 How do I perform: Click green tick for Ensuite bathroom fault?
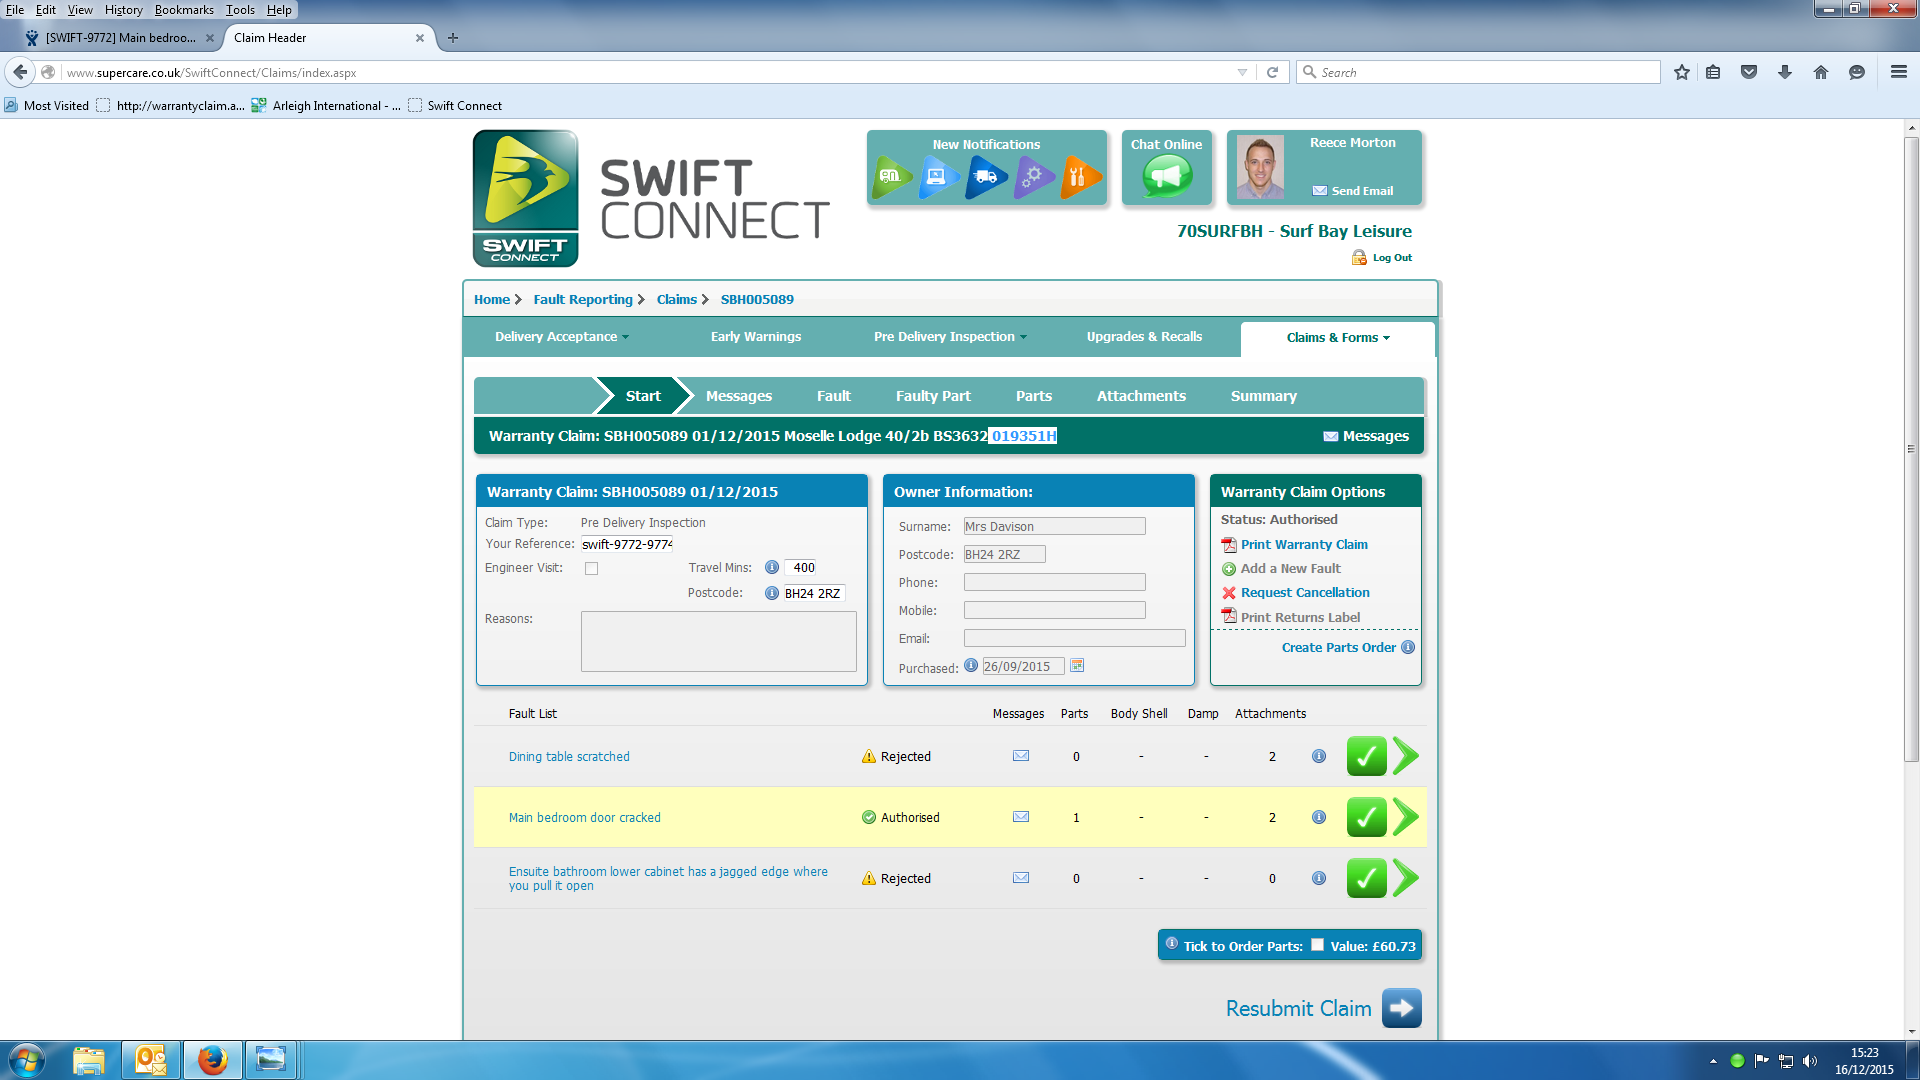tap(1366, 878)
